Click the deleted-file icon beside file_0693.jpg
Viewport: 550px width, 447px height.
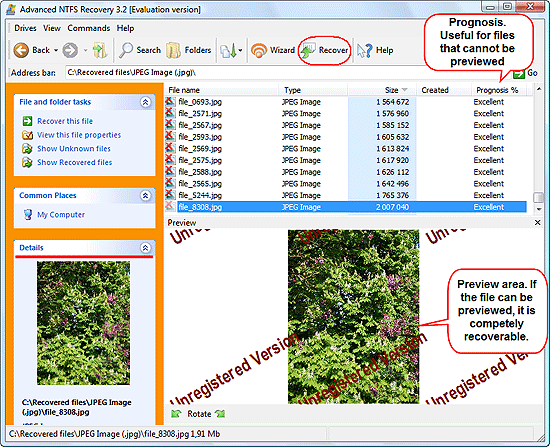[170, 101]
